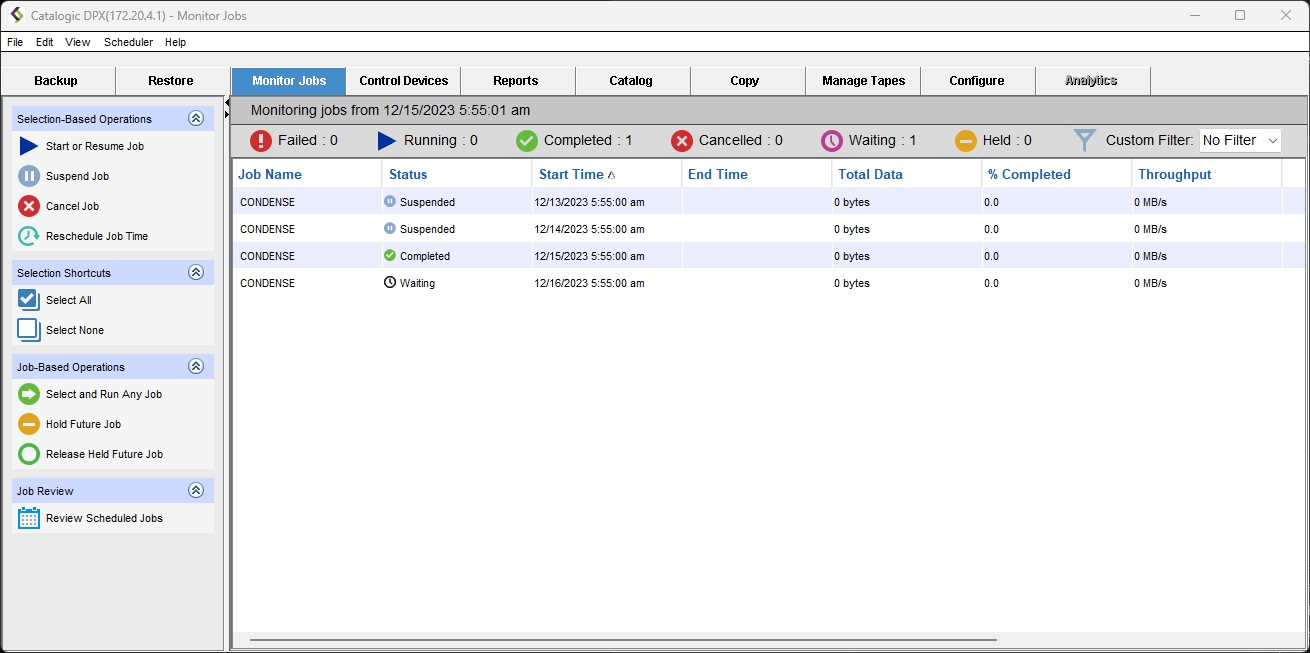Click the red Cancel Job icon
This screenshot has width=1310, height=653.
coord(29,206)
